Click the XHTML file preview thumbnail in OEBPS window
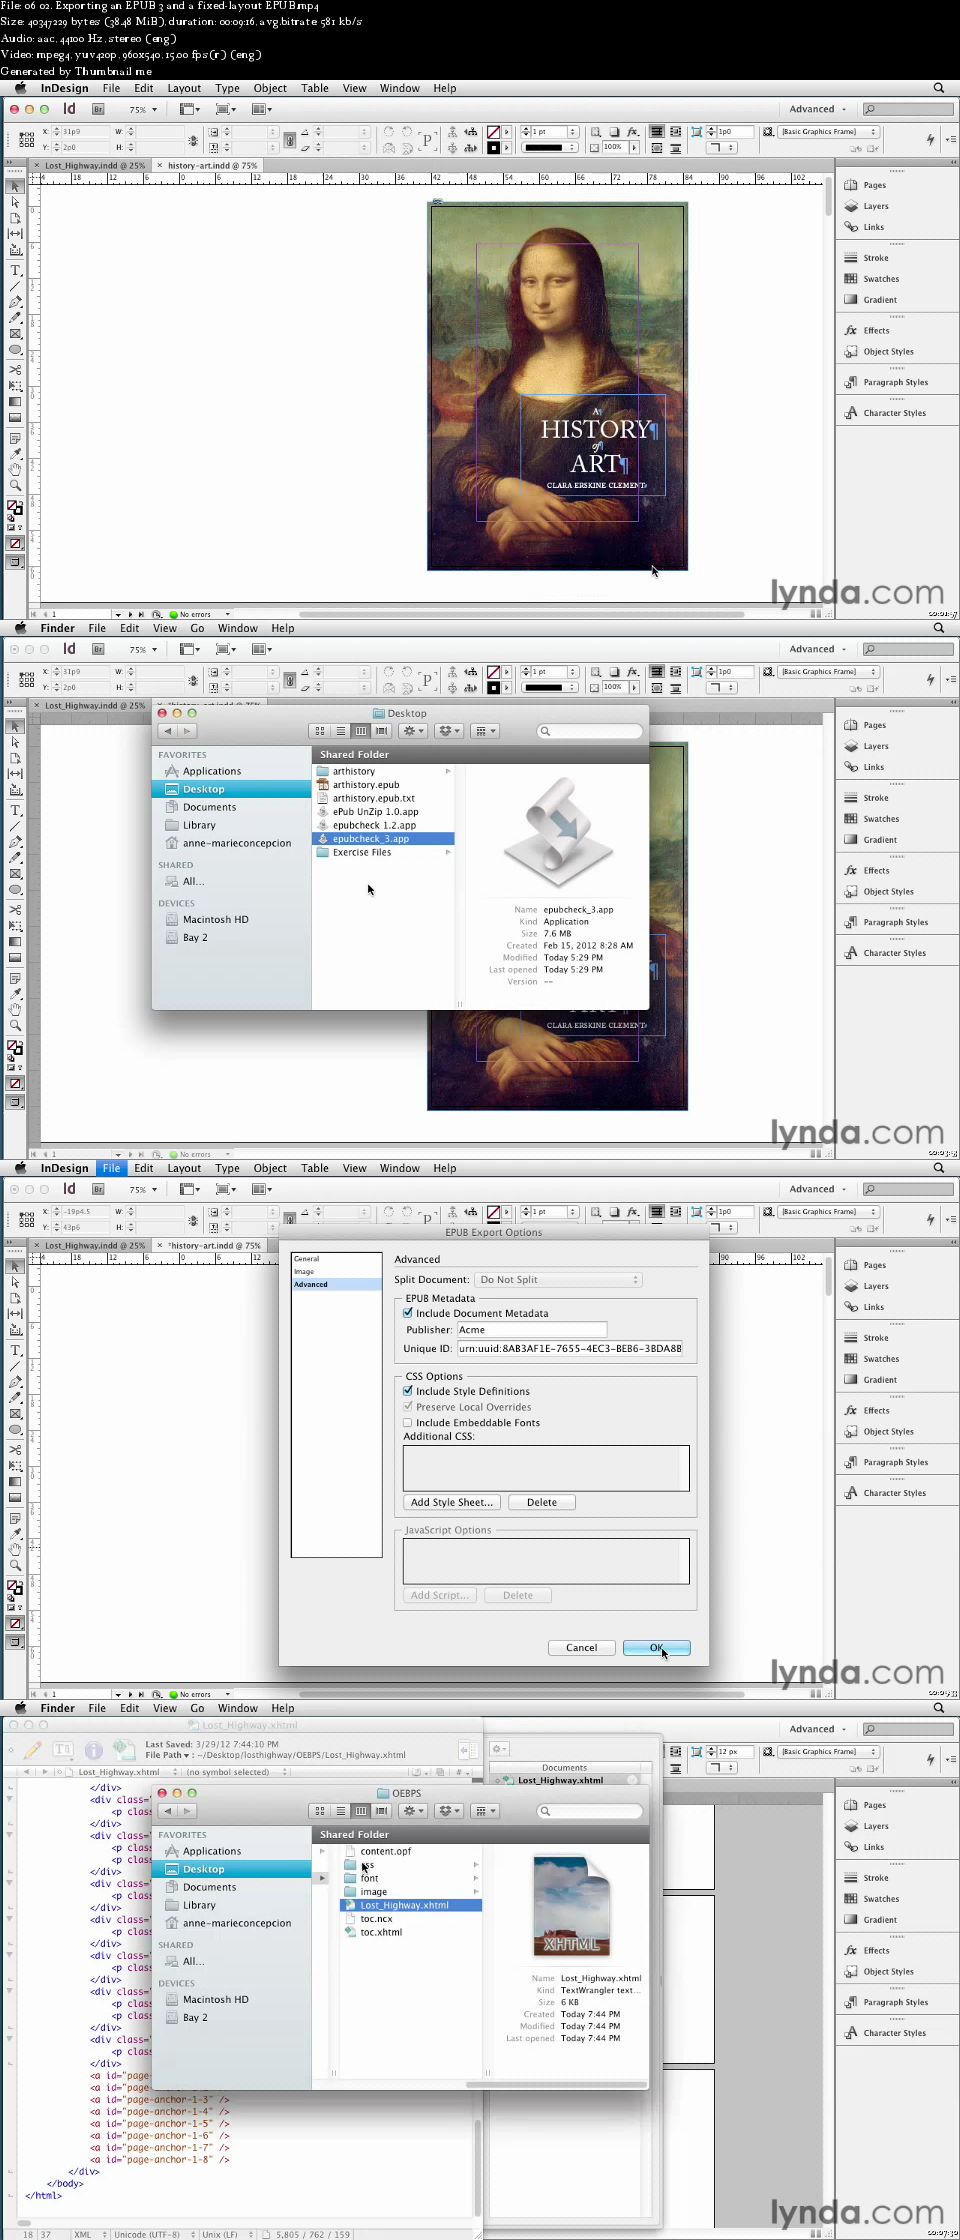 (x=572, y=1906)
